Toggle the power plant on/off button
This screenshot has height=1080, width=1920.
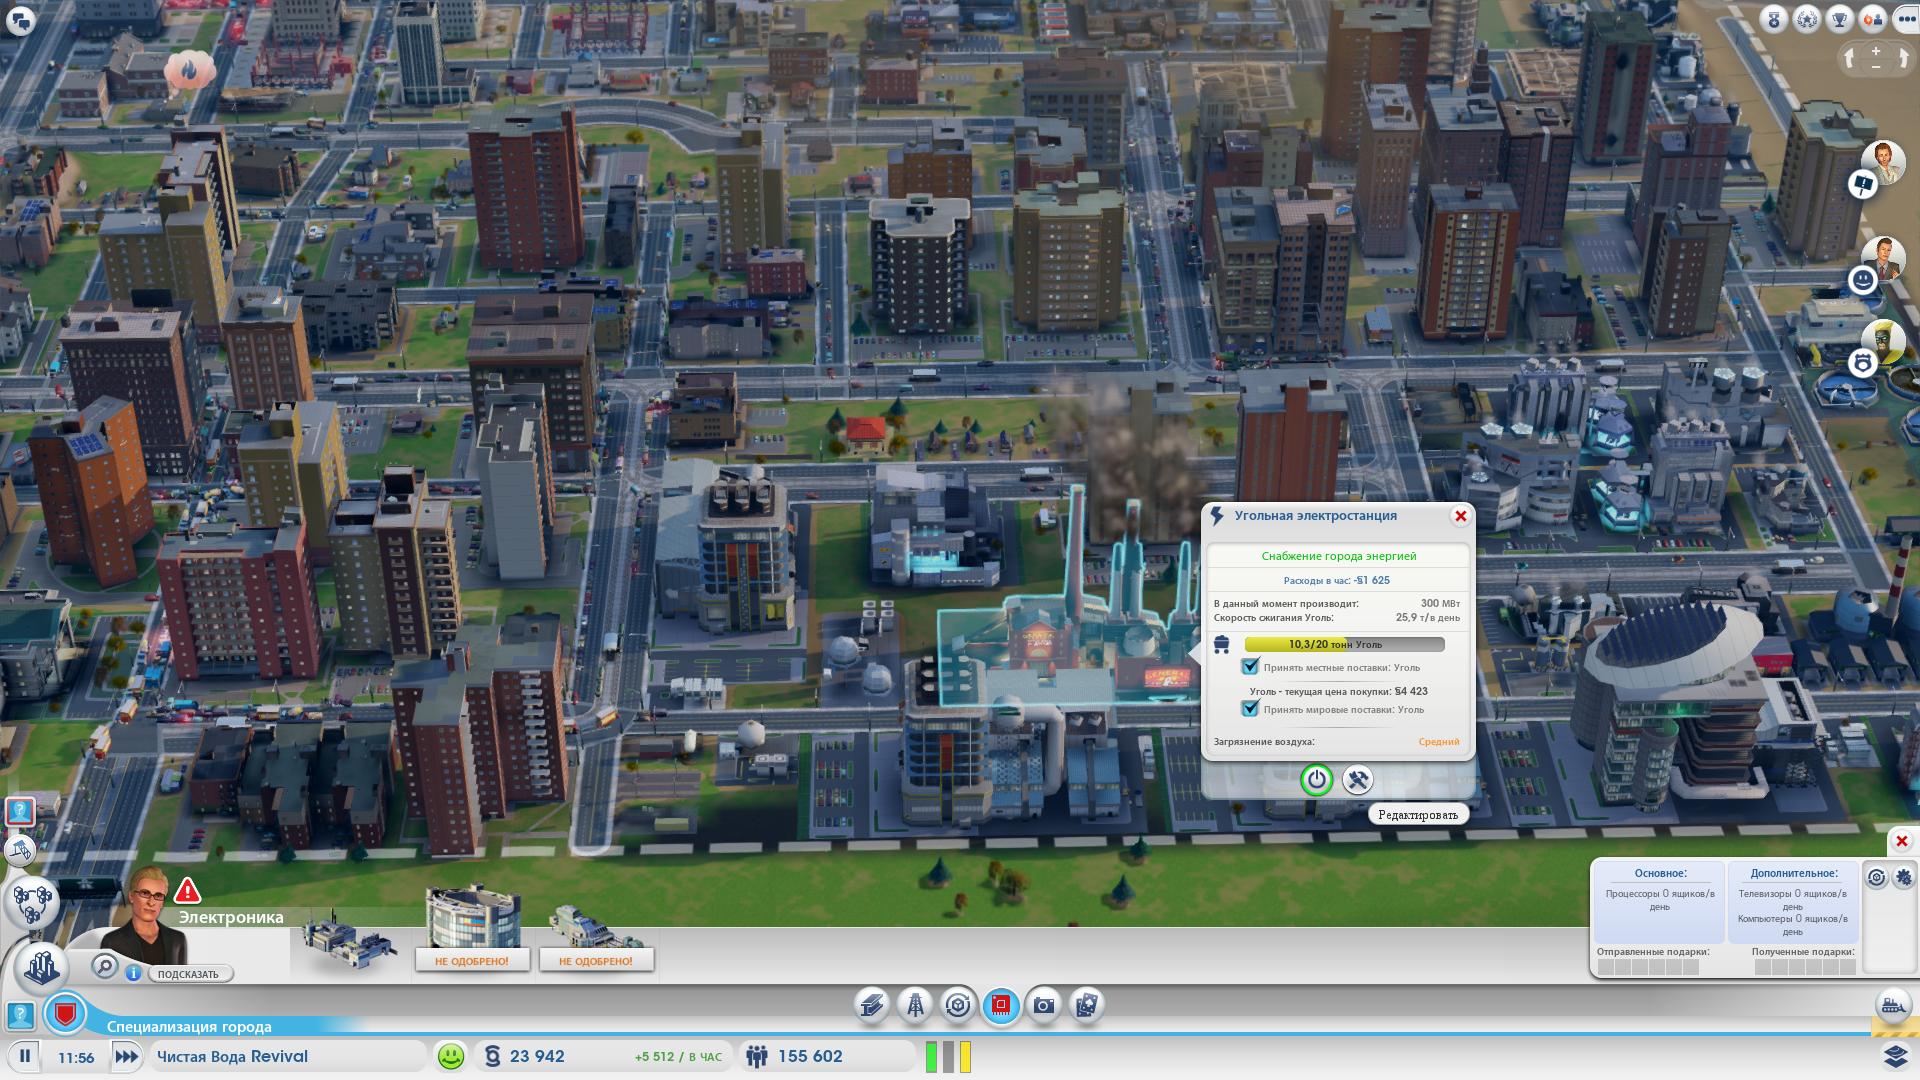[x=1317, y=780]
